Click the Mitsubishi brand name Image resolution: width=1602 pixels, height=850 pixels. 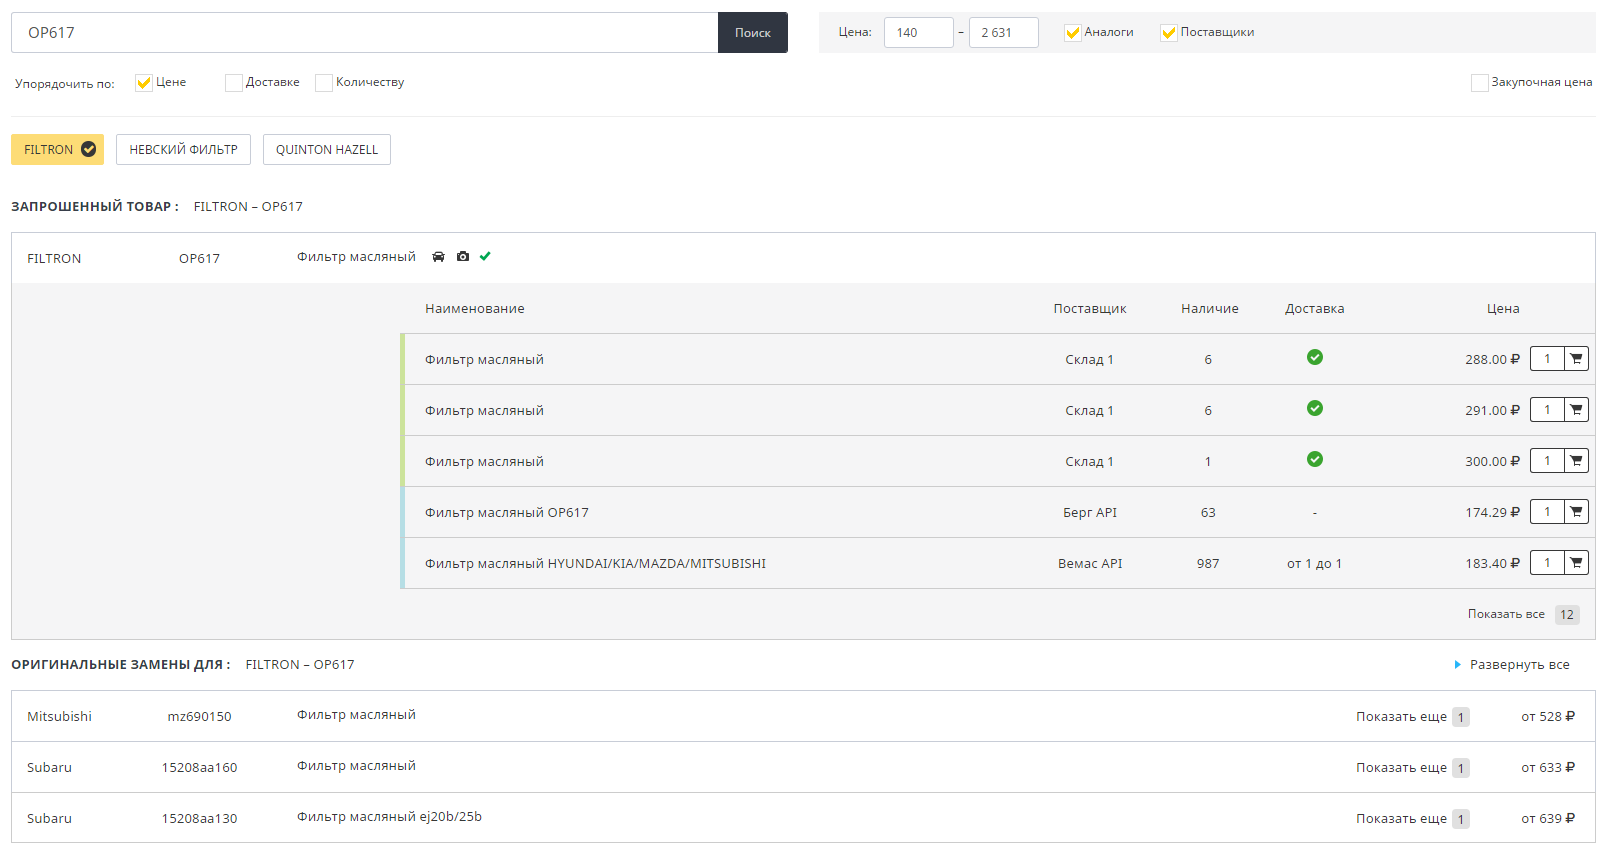pyautogui.click(x=59, y=717)
